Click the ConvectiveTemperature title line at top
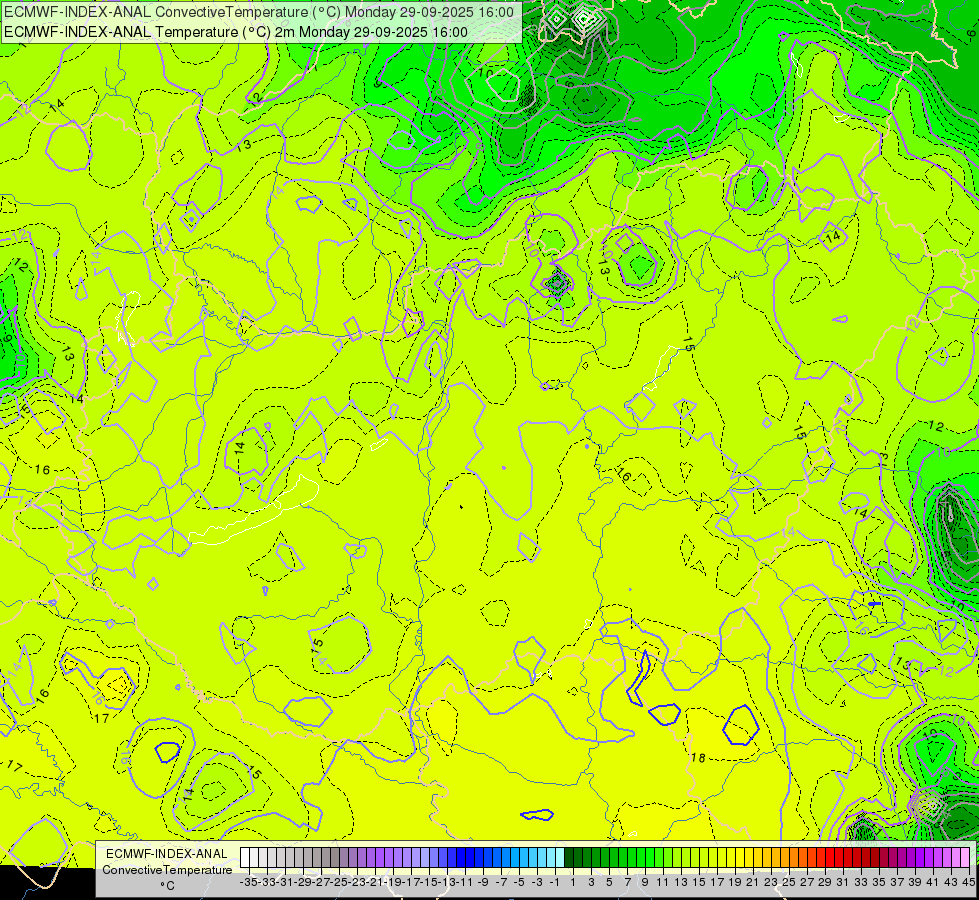This screenshot has height=900, width=979. (x=259, y=12)
